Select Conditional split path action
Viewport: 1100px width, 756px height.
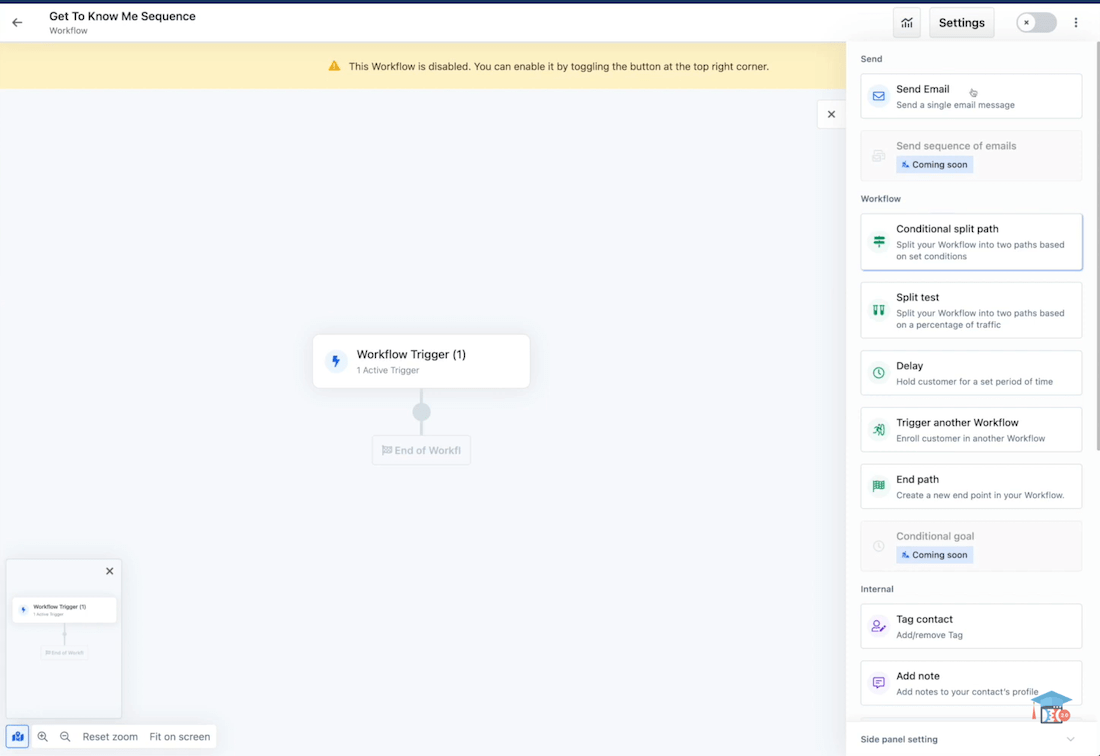(971, 242)
